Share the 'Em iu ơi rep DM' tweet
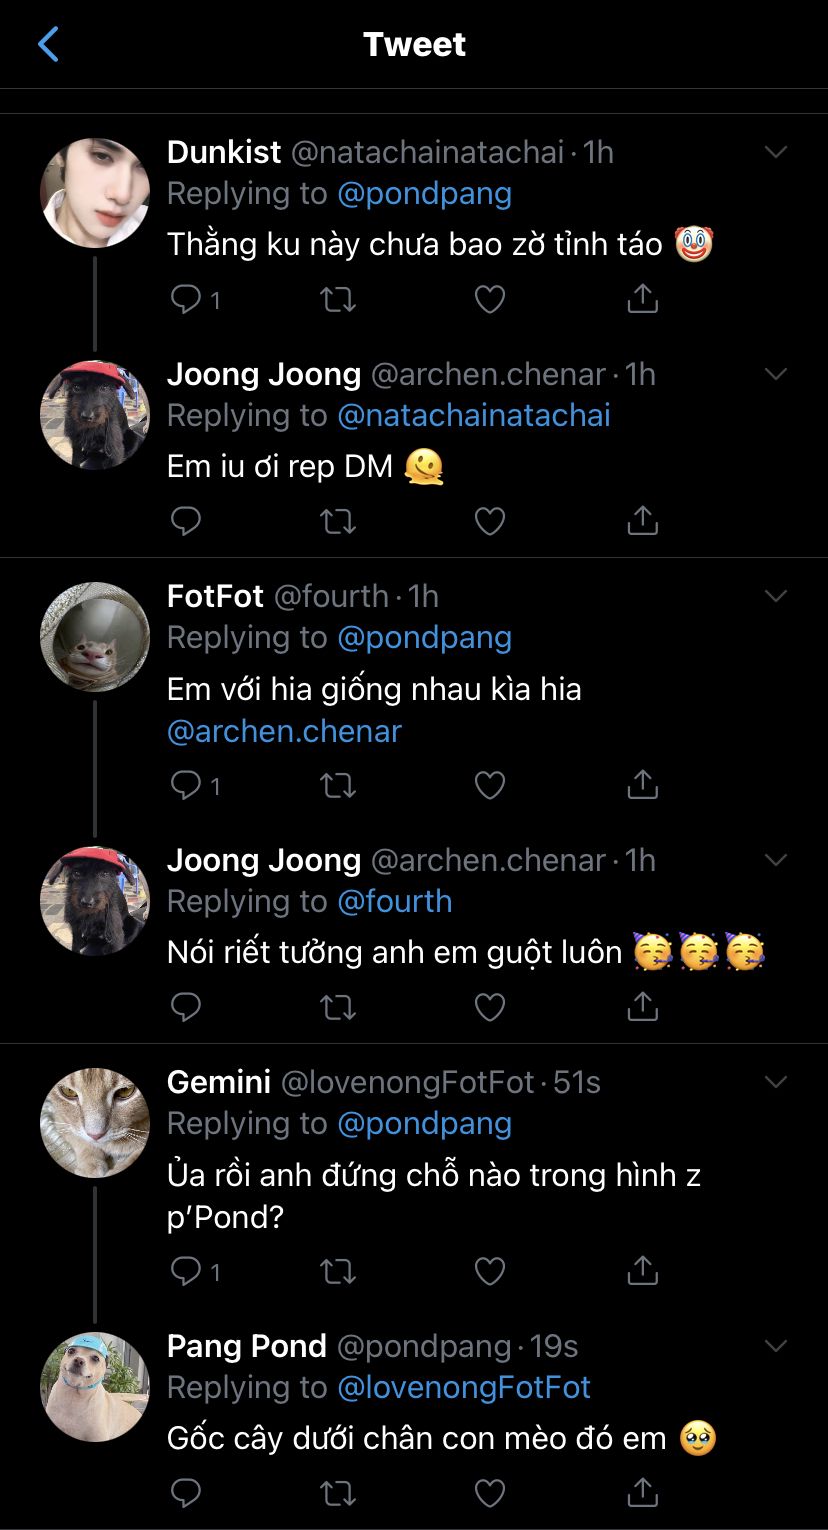Image resolution: width=828 pixels, height=1530 pixels. [642, 521]
